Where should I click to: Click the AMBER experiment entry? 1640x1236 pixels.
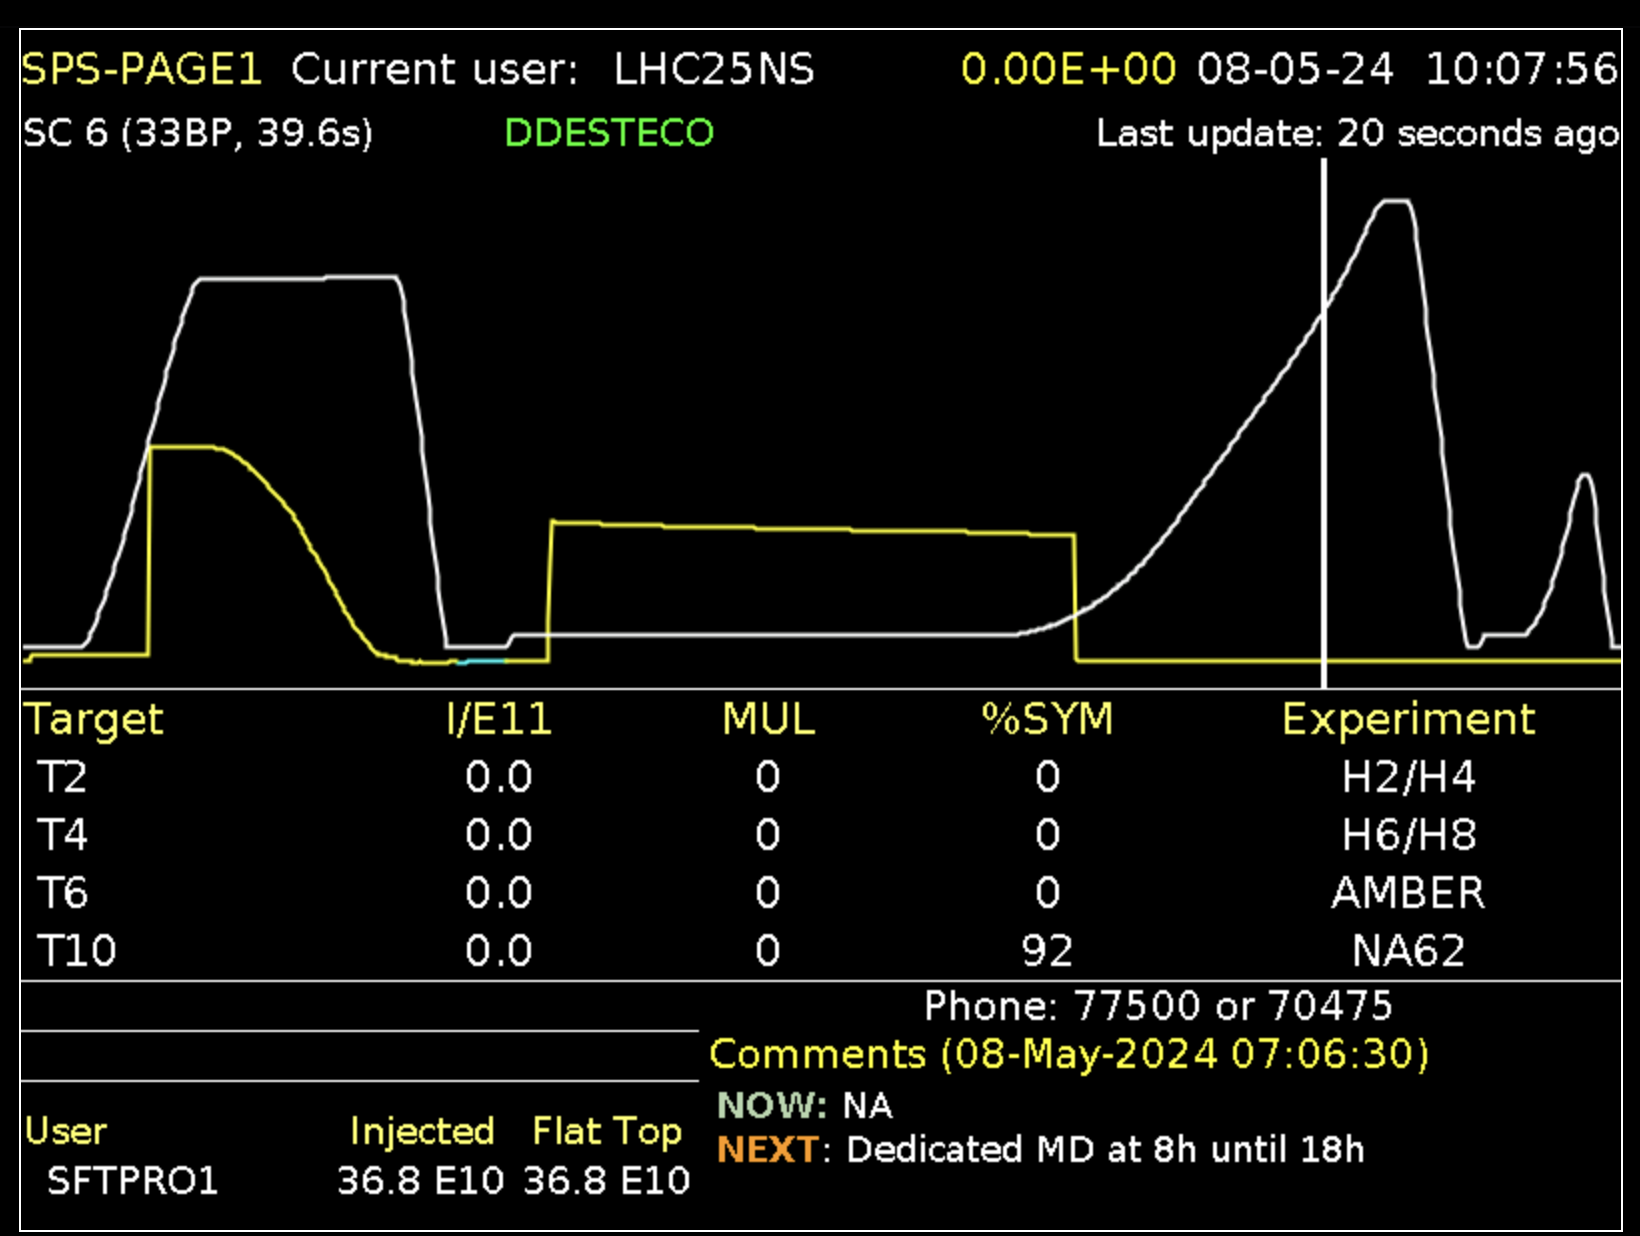click(x=1408, y=893)
